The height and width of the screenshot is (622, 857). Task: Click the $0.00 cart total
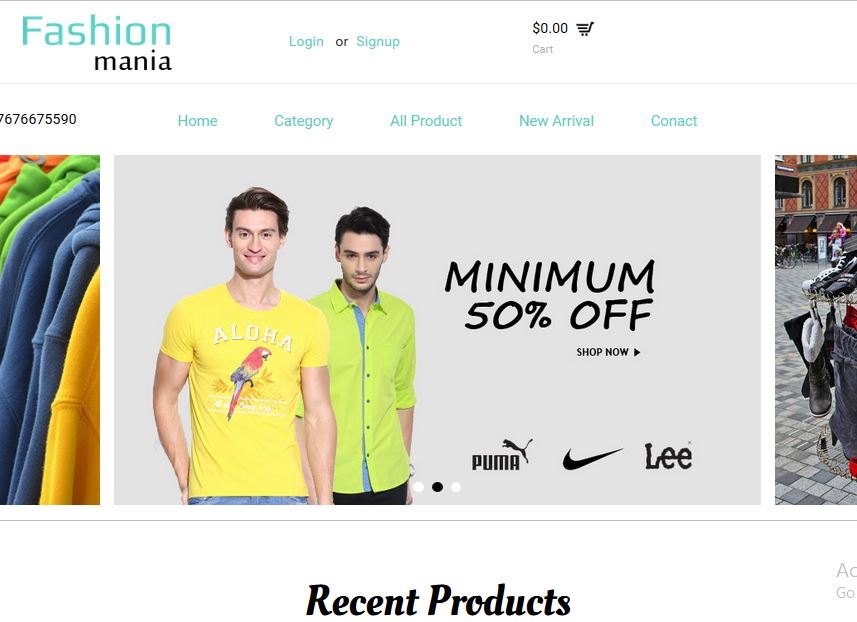550,28
